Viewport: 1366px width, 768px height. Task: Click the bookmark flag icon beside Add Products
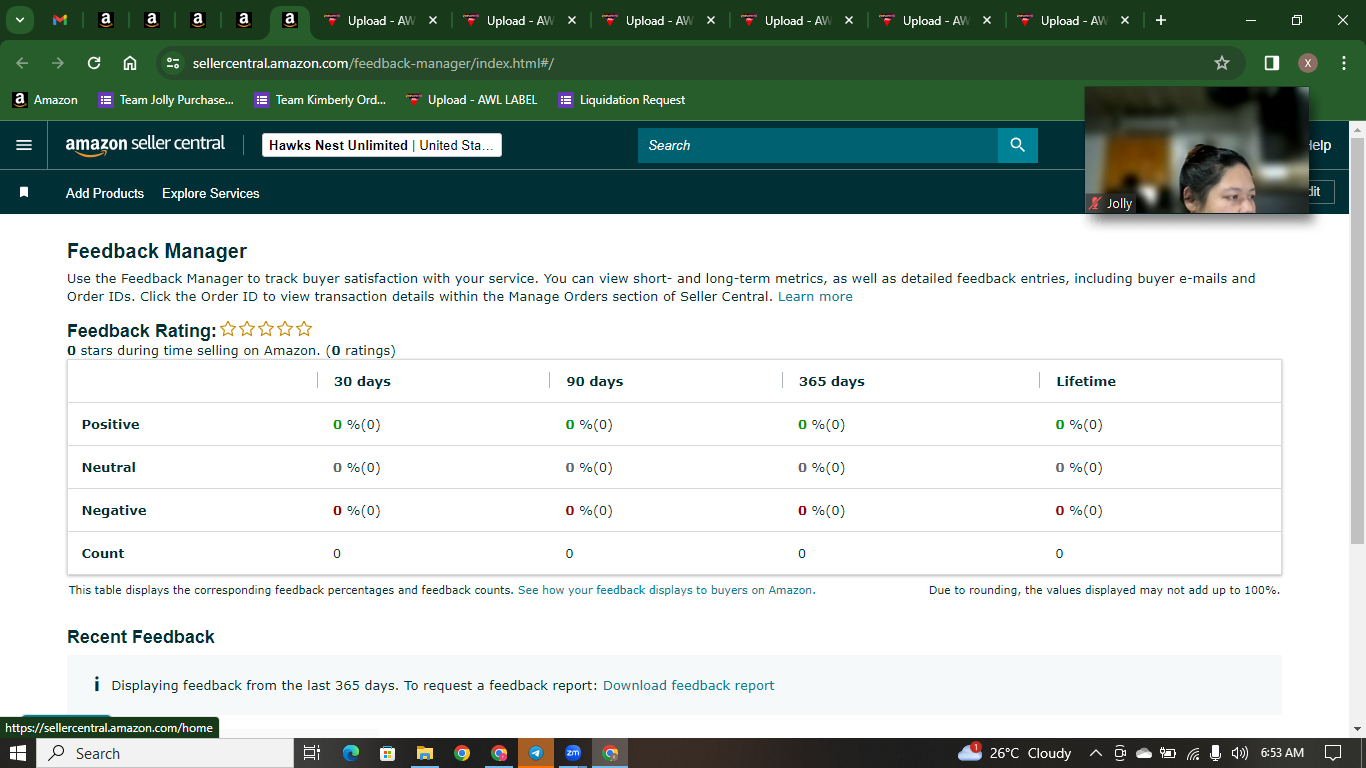coord(24,192)
